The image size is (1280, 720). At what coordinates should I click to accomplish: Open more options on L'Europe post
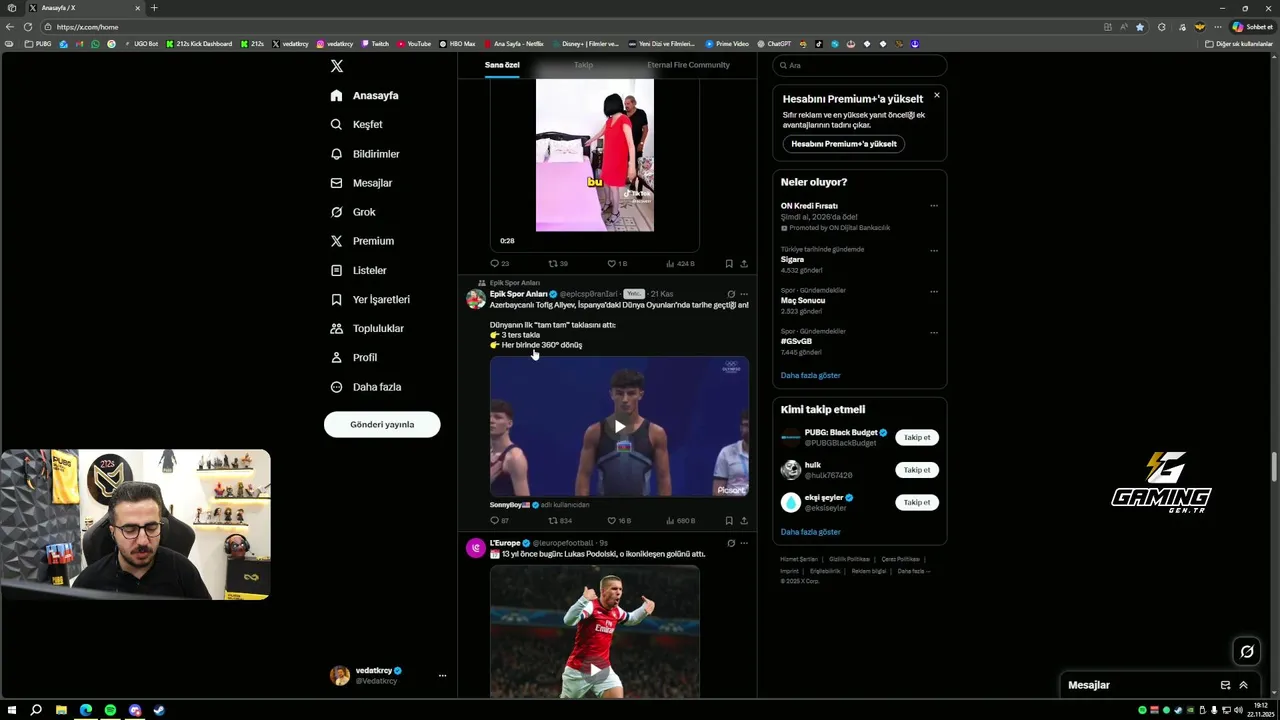[x=743, y=543]
